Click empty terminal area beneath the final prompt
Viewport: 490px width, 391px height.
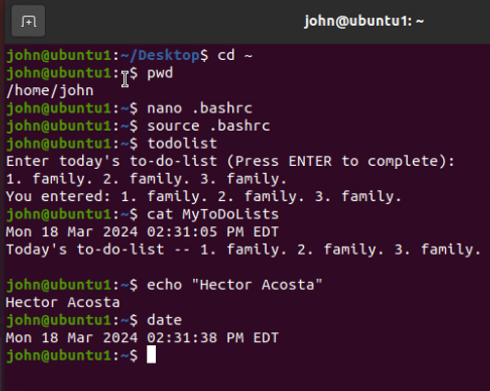[x=245, y=377]
